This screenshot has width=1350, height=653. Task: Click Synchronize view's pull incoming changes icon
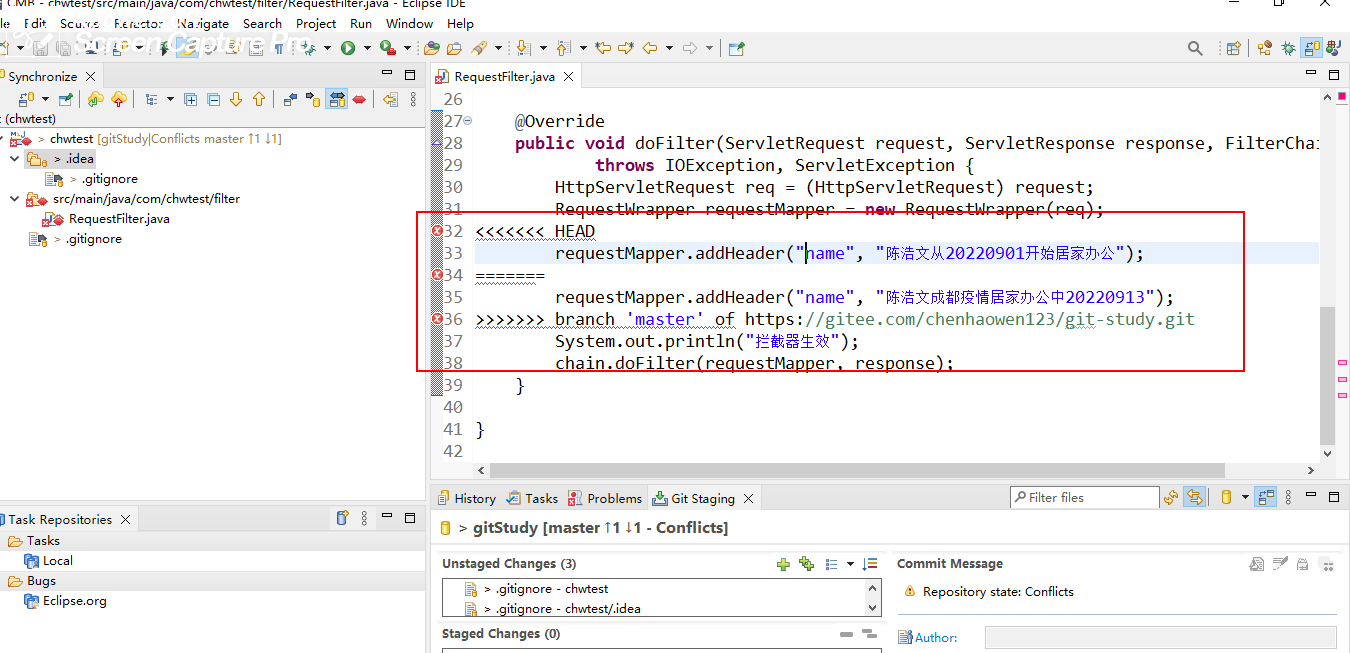point(95,99)
